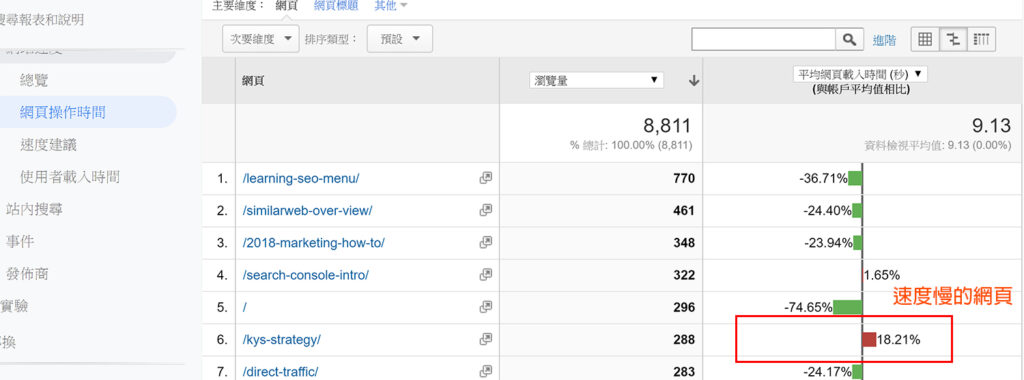
Task: Switch to 網頁標題 dimension
Action: pos(336,6)
